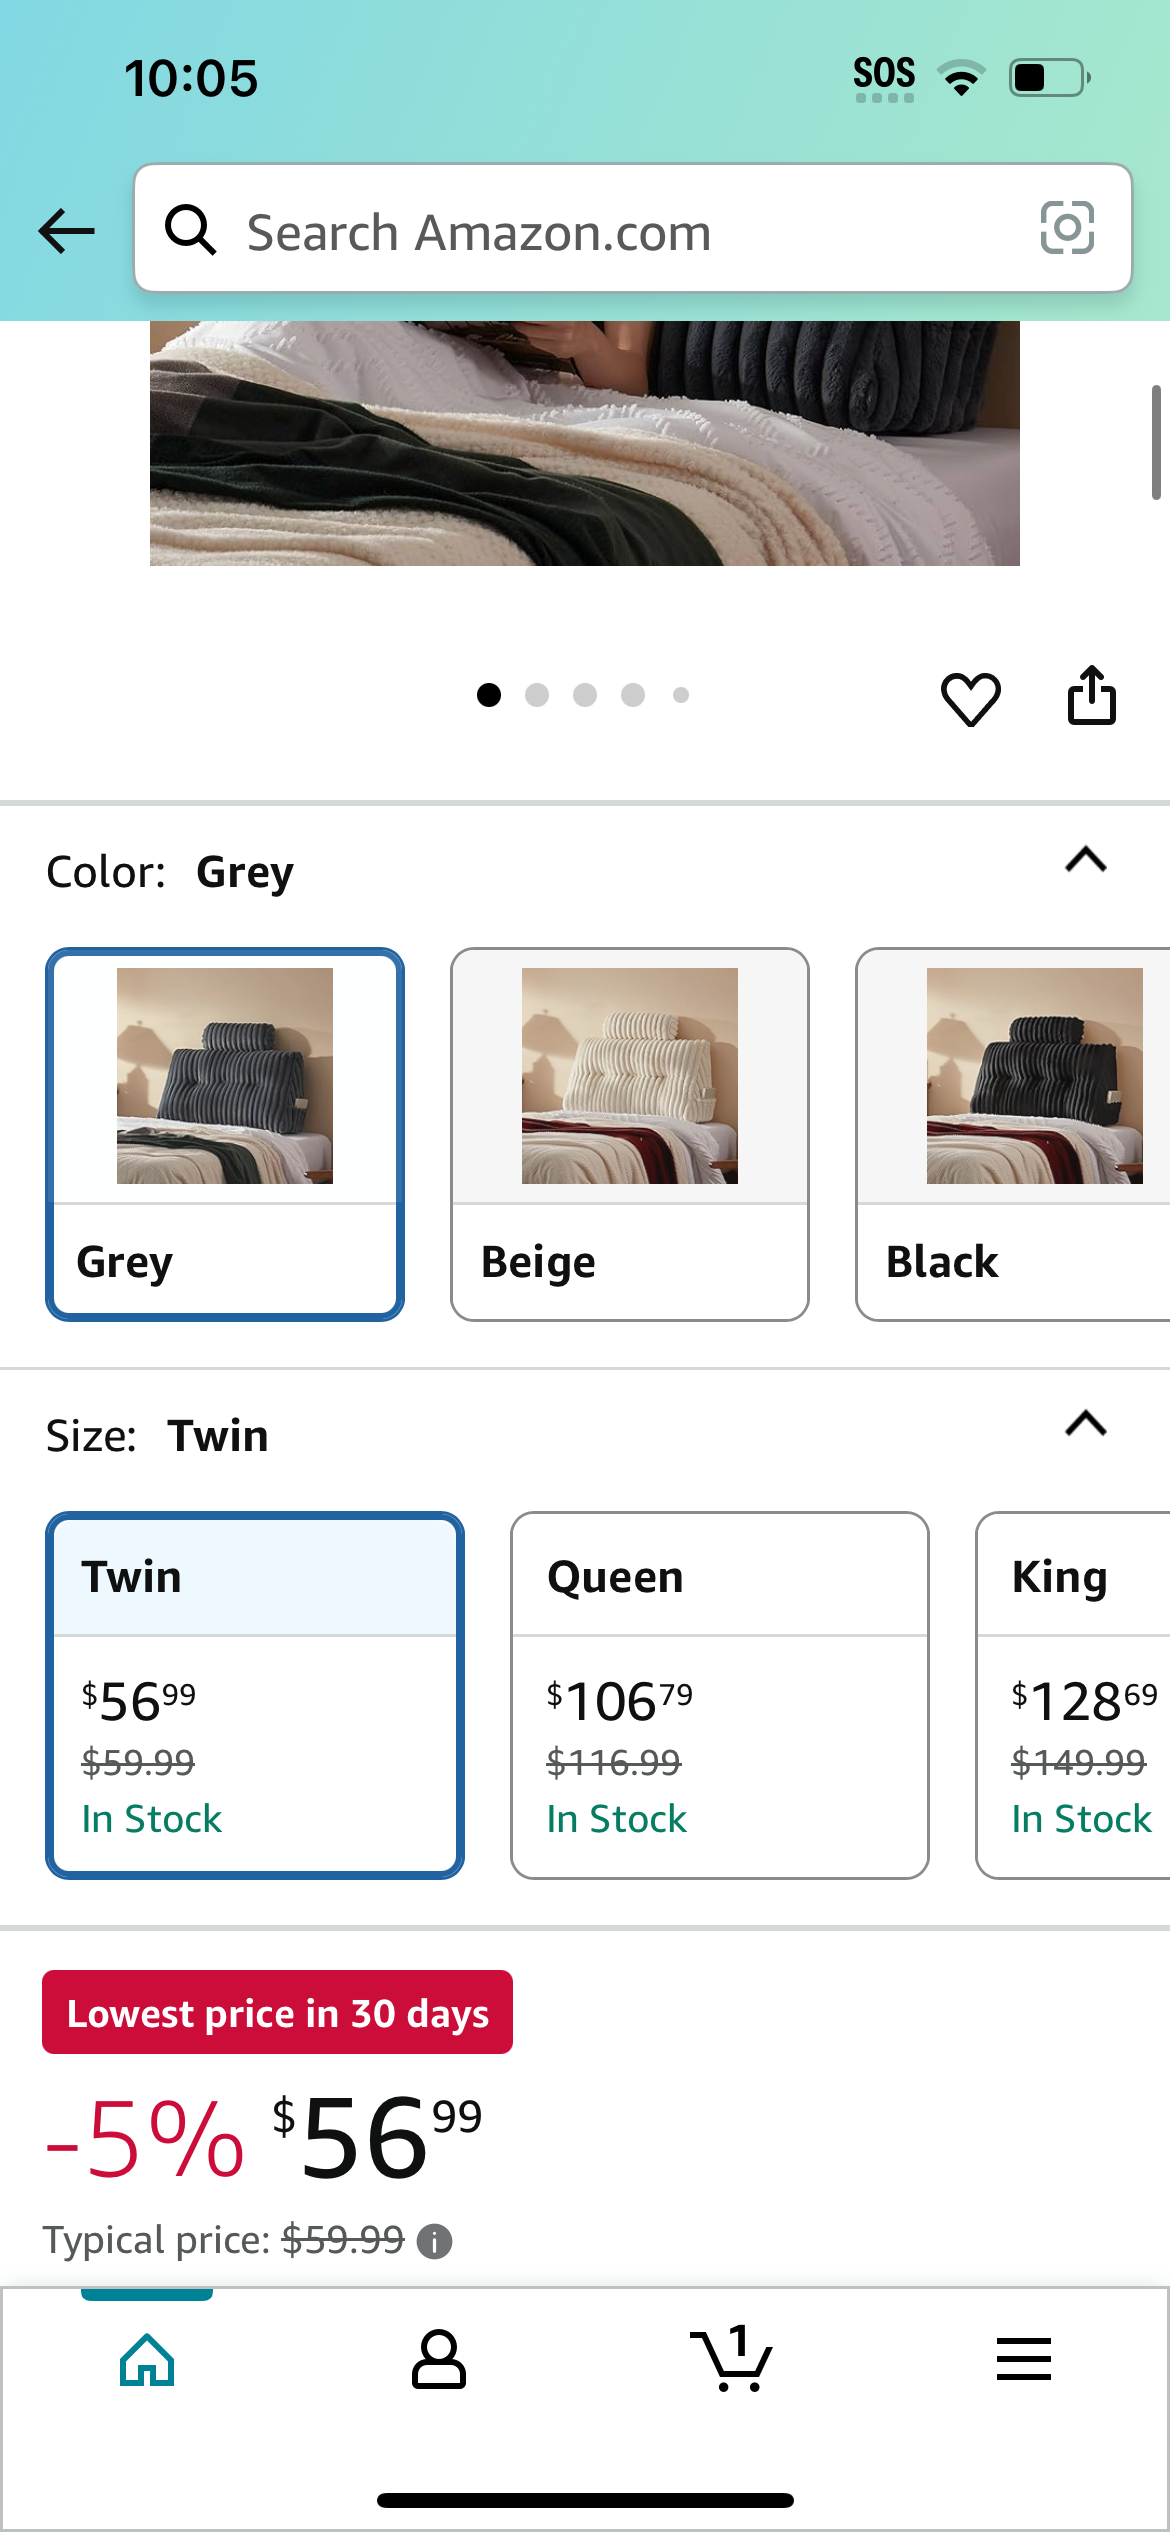The height and width of the screenshot is (2532, 1170).
Task: Choose the Twin size option
Action: pyautogui.click(x=255, y=1695)
